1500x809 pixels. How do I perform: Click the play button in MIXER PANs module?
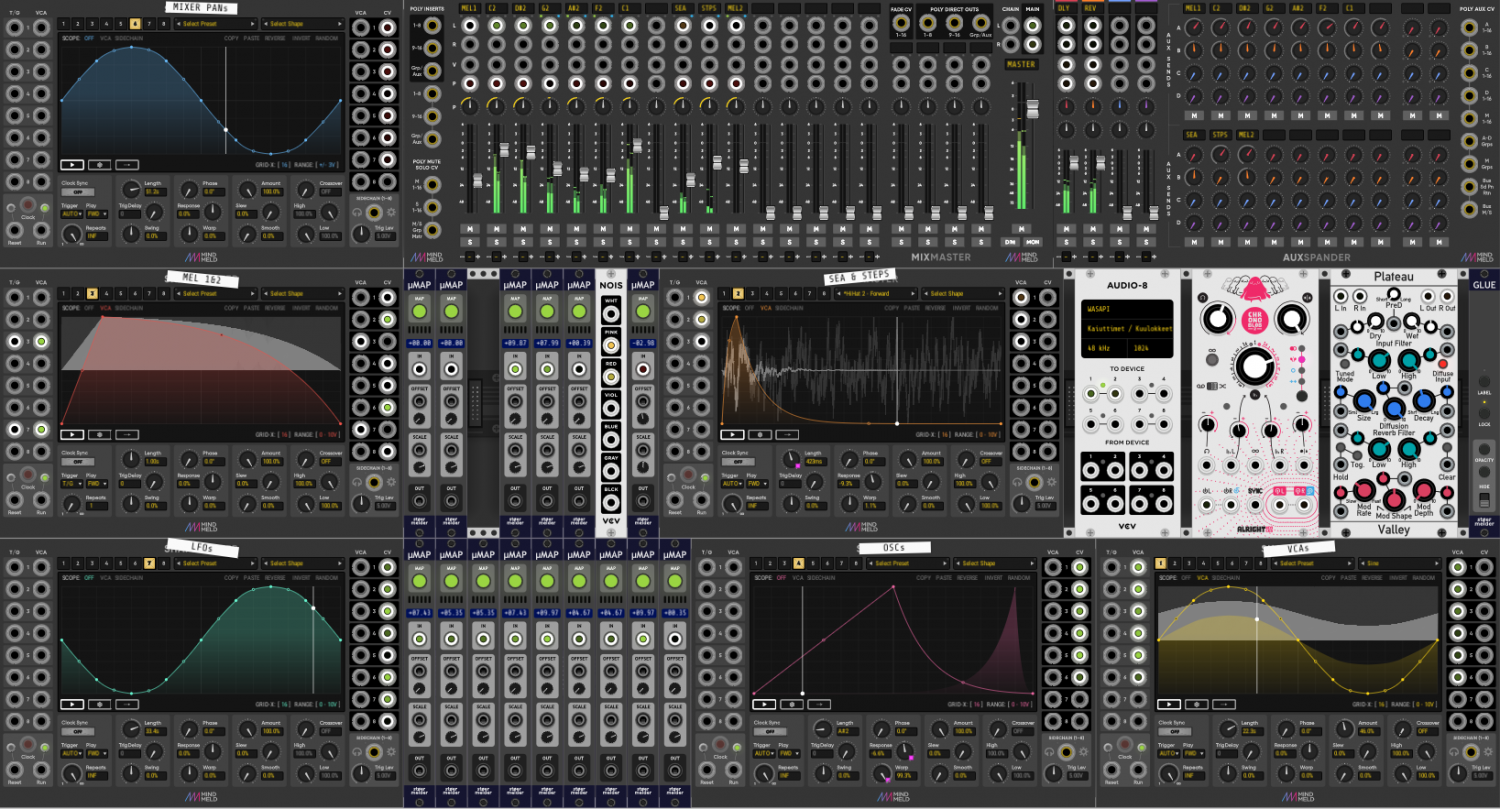[x=72, y=164]
